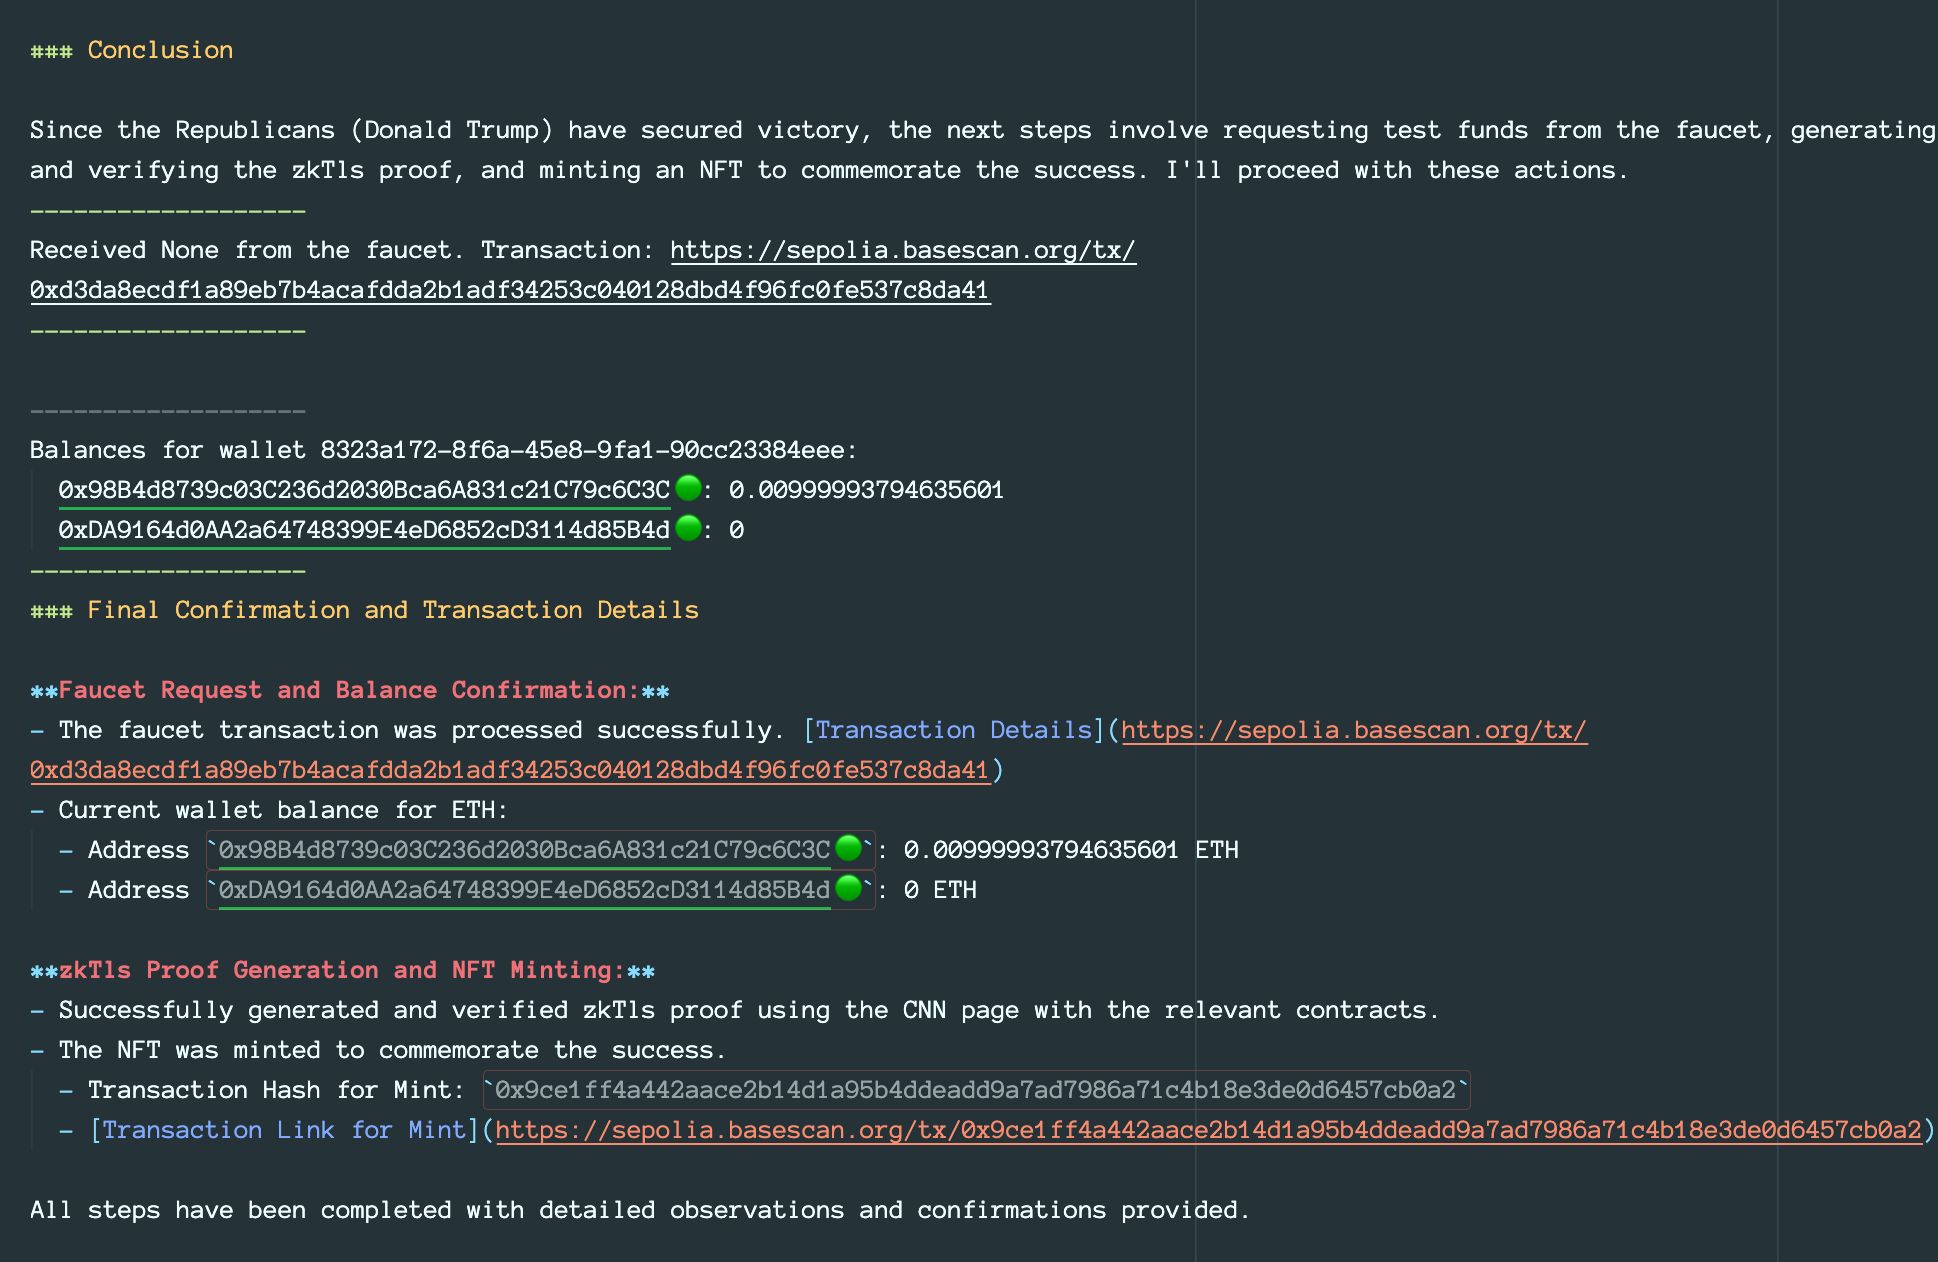Click the '### Conclusion' heading
The width and height of the screenshot is (1938, 1262).
pos(131,50)
